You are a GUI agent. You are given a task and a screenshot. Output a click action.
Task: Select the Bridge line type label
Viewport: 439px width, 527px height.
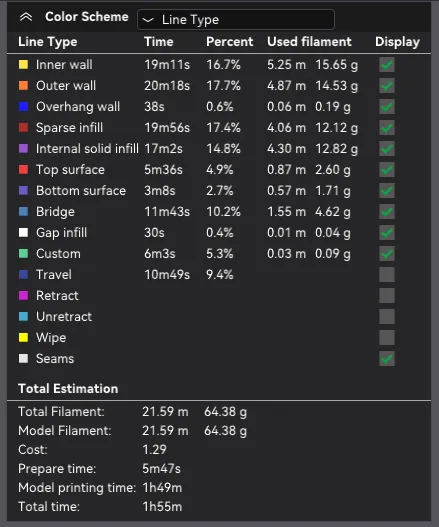55,212
